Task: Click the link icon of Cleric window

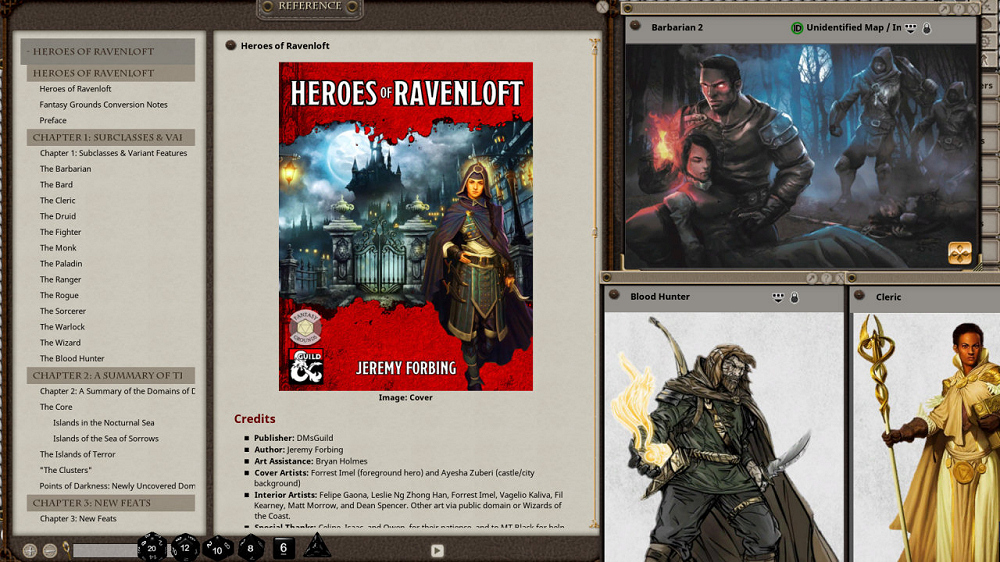Action: click(x=859, y=295)
